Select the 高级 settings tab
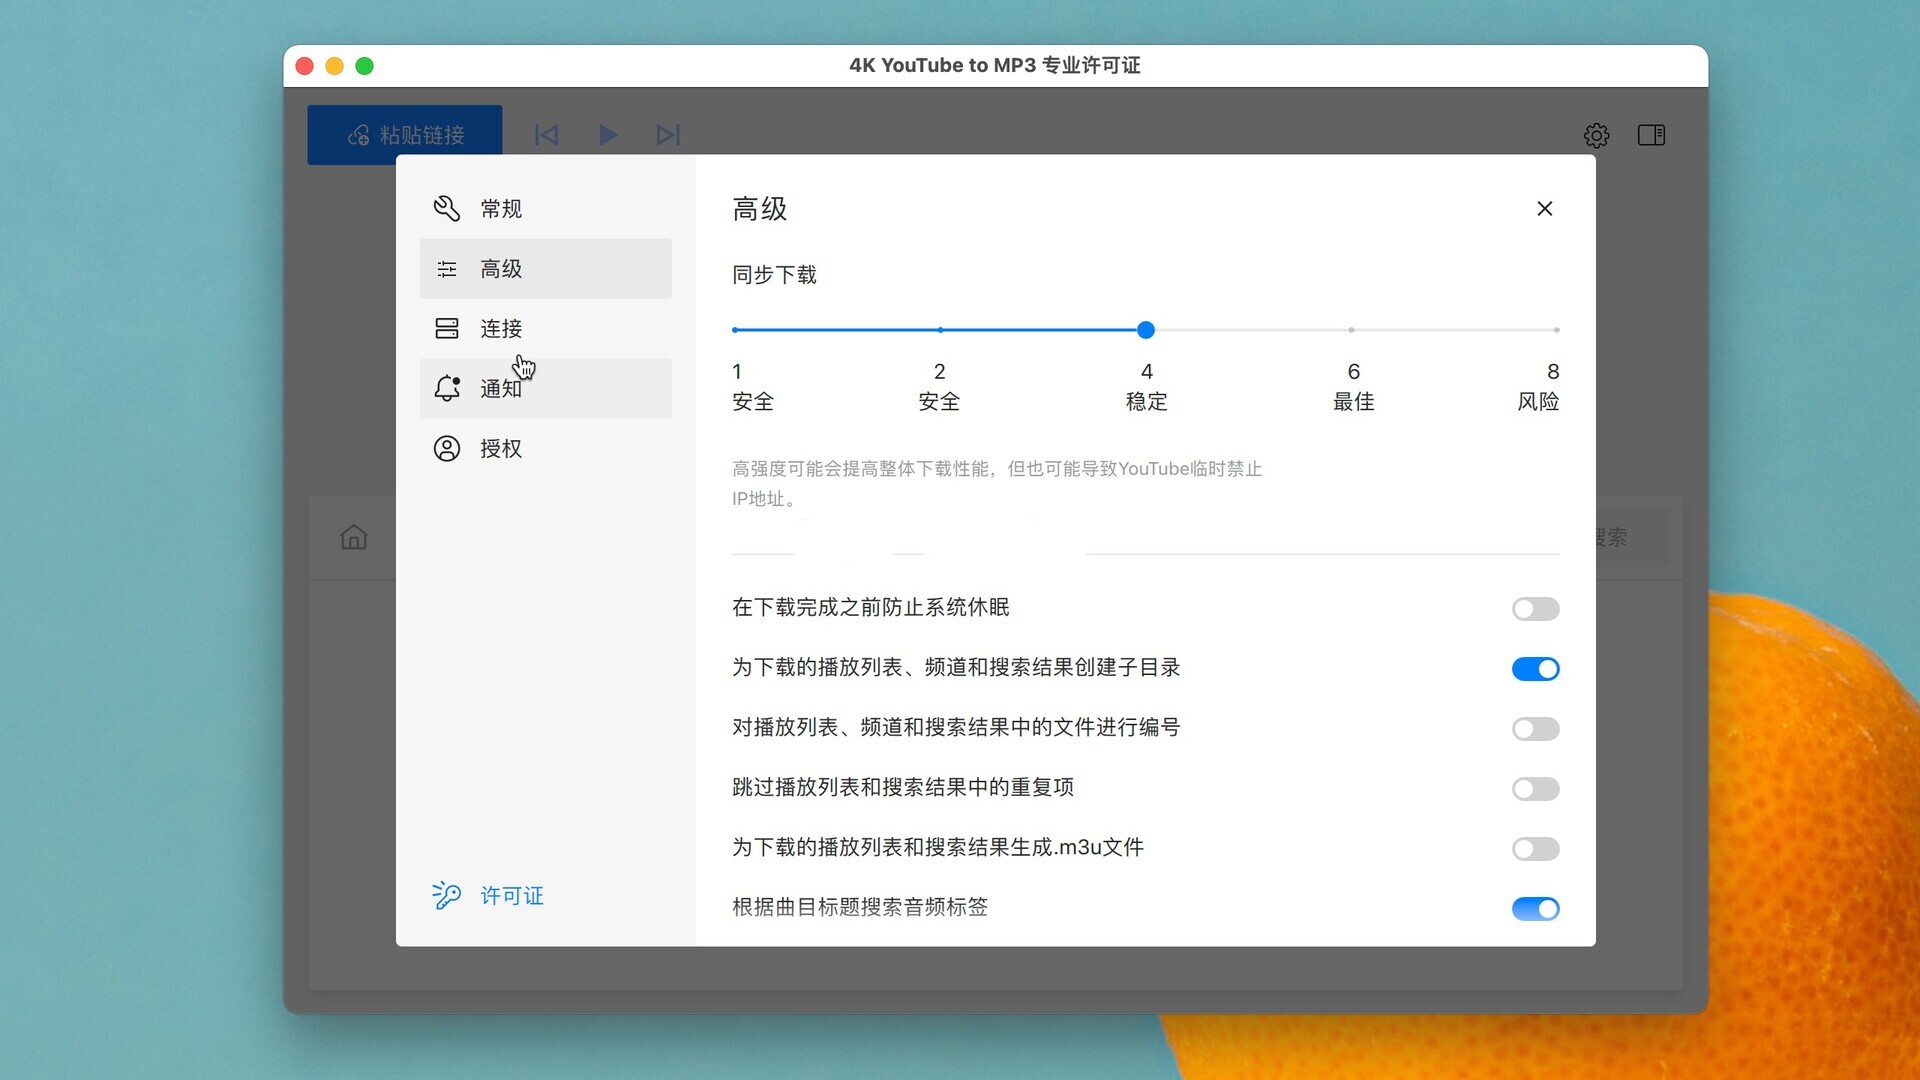1920x1080 pixels. [545, 268]
